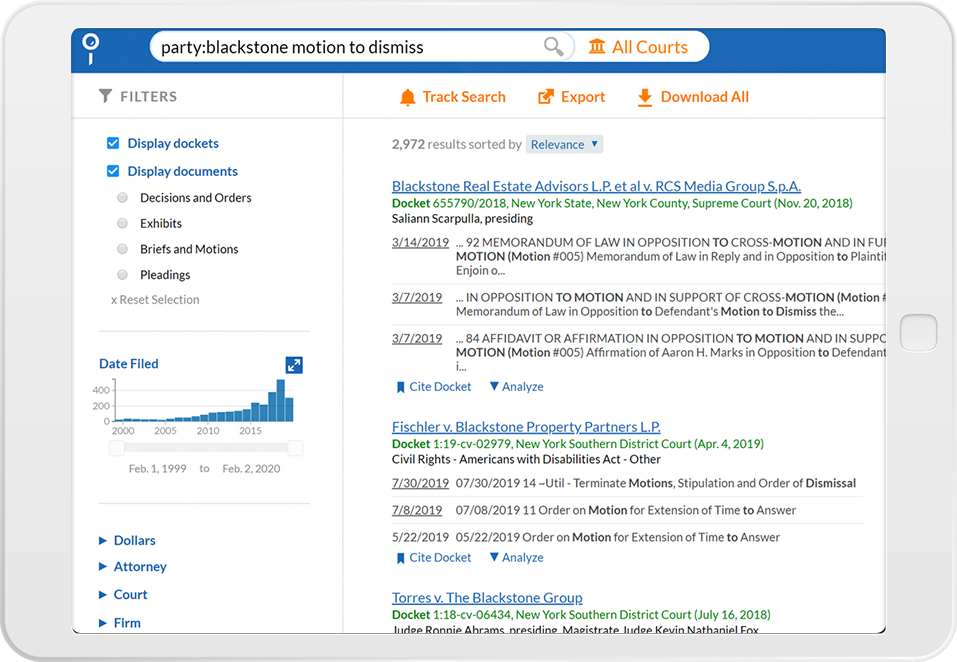Select the app logo in the top corner
This screenshot has width=957, height=662.
pyautogui.click(x=91, y=46)
